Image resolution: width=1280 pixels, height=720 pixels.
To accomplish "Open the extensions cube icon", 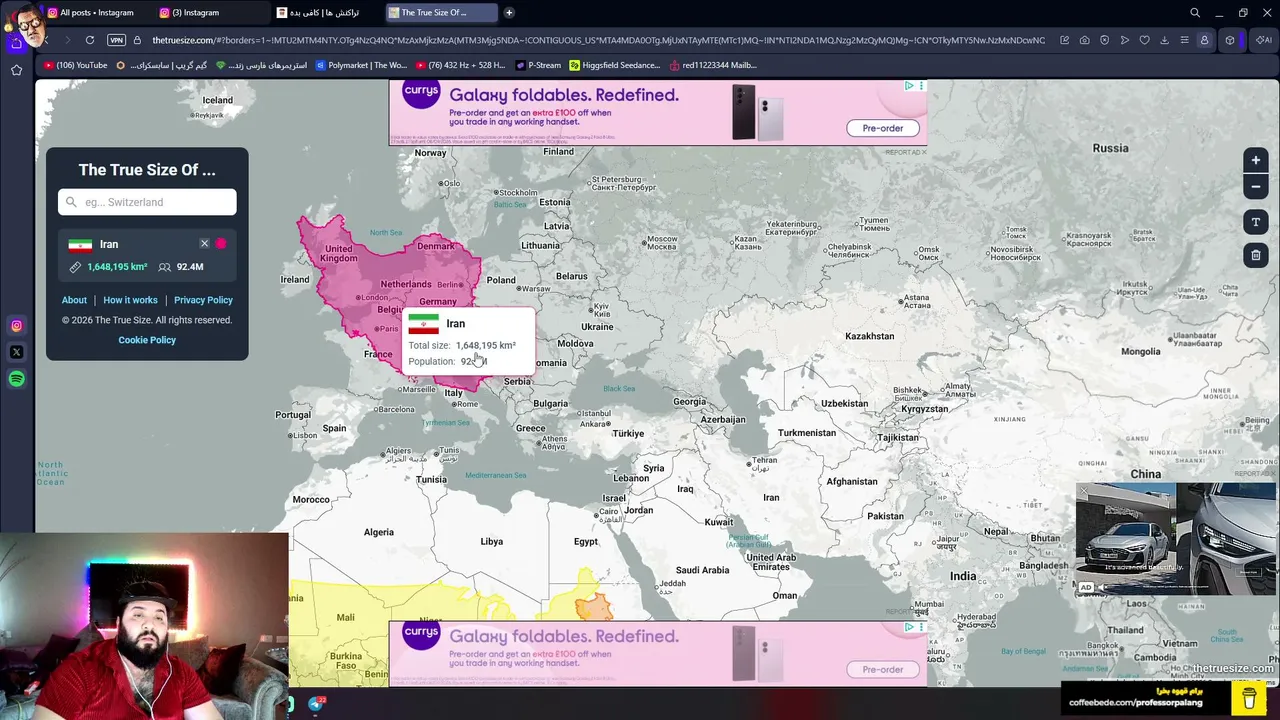I will click(1230, 40).
